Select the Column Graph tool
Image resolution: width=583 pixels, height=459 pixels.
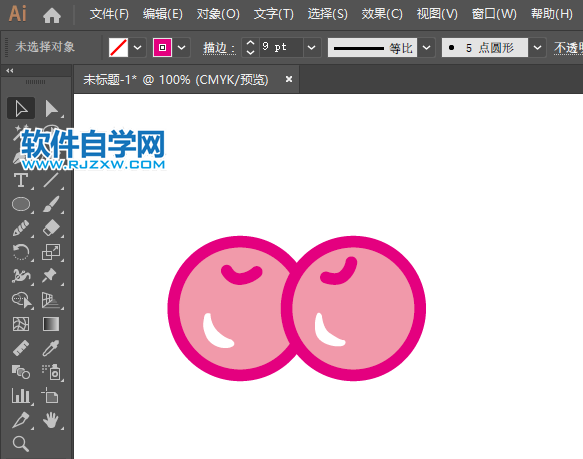tap(21, 396)
